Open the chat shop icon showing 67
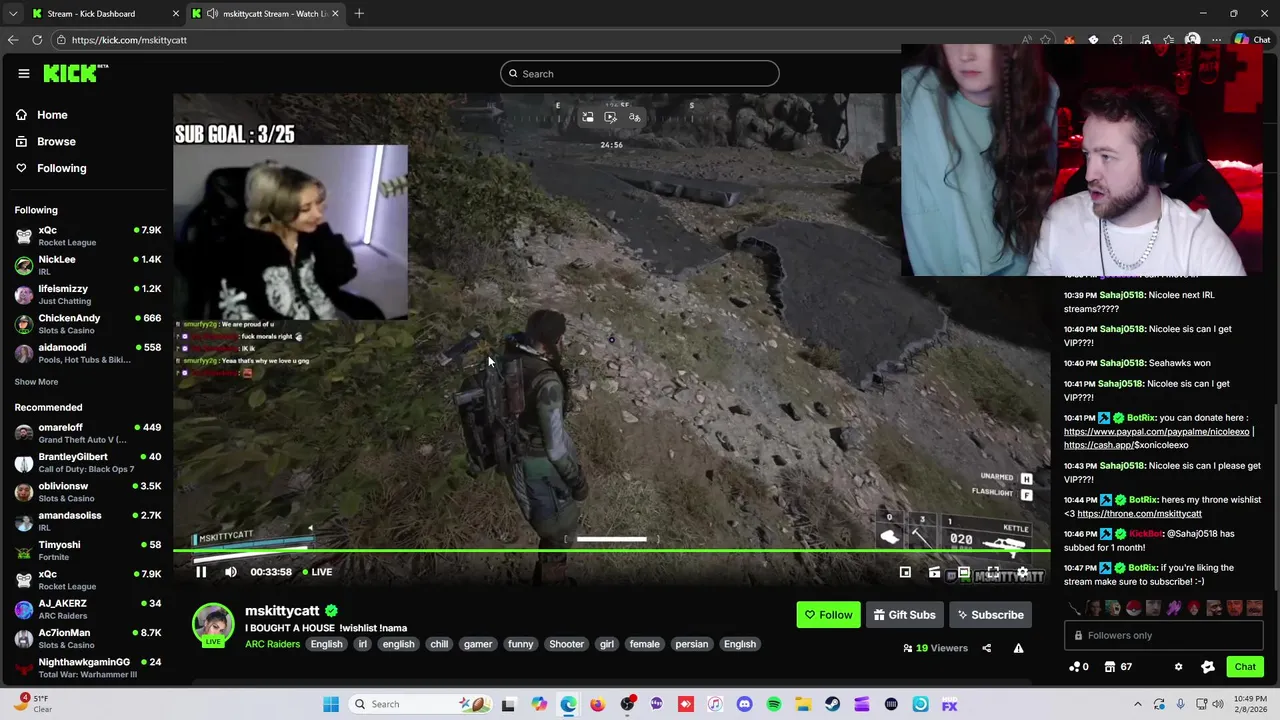Viewport: 1280px width, 720px height. (1118, 667)
